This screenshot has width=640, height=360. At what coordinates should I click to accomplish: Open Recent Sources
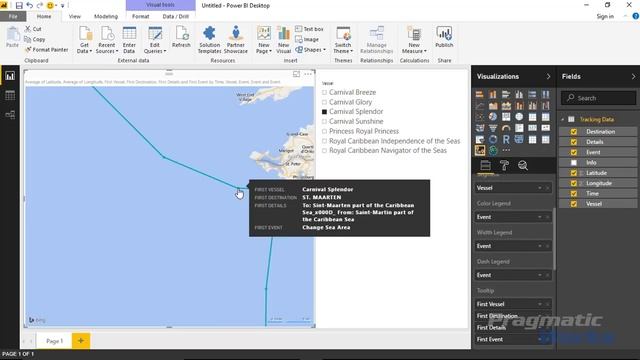[x=107, y=40]
